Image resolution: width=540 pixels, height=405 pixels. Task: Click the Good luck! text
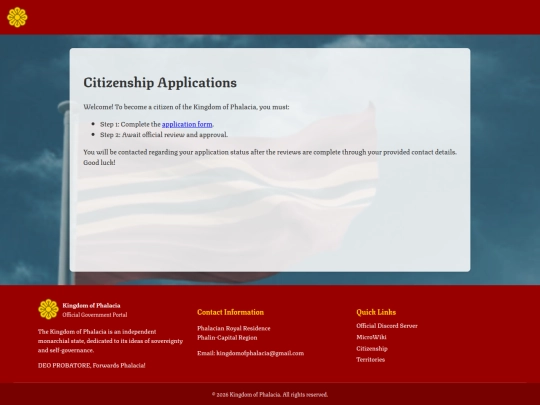[99, 163]
